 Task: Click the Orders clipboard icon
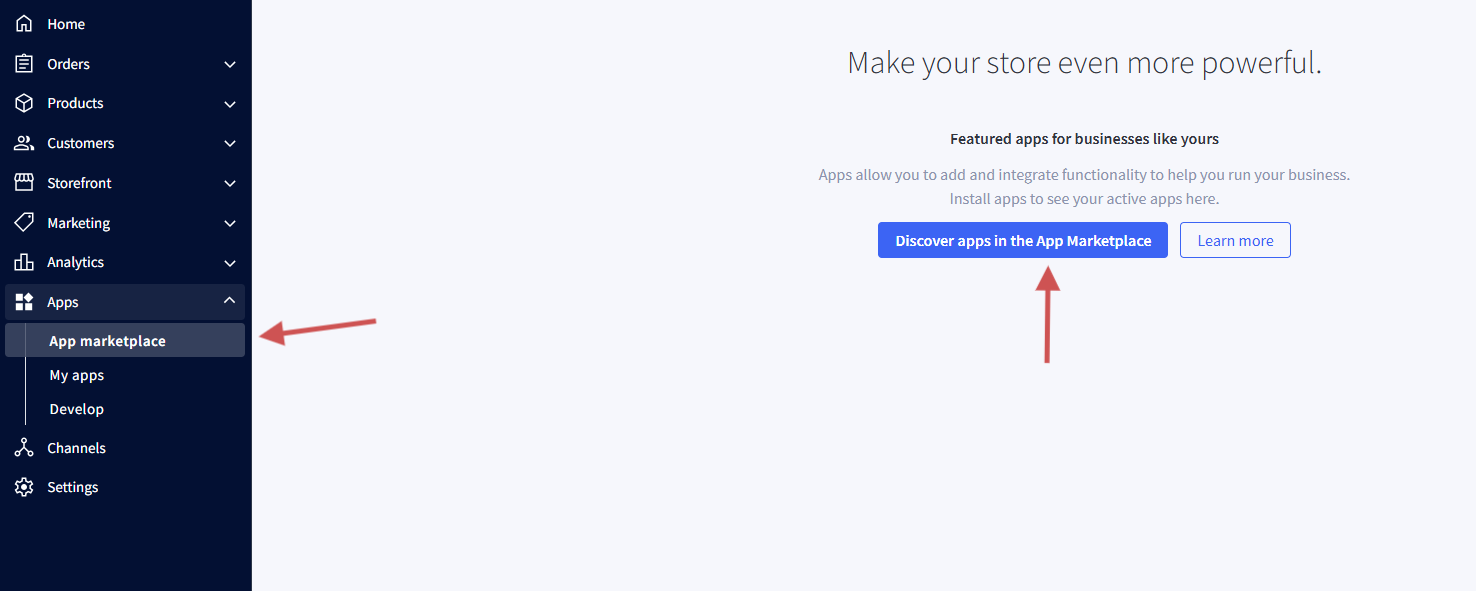point(24,64)
